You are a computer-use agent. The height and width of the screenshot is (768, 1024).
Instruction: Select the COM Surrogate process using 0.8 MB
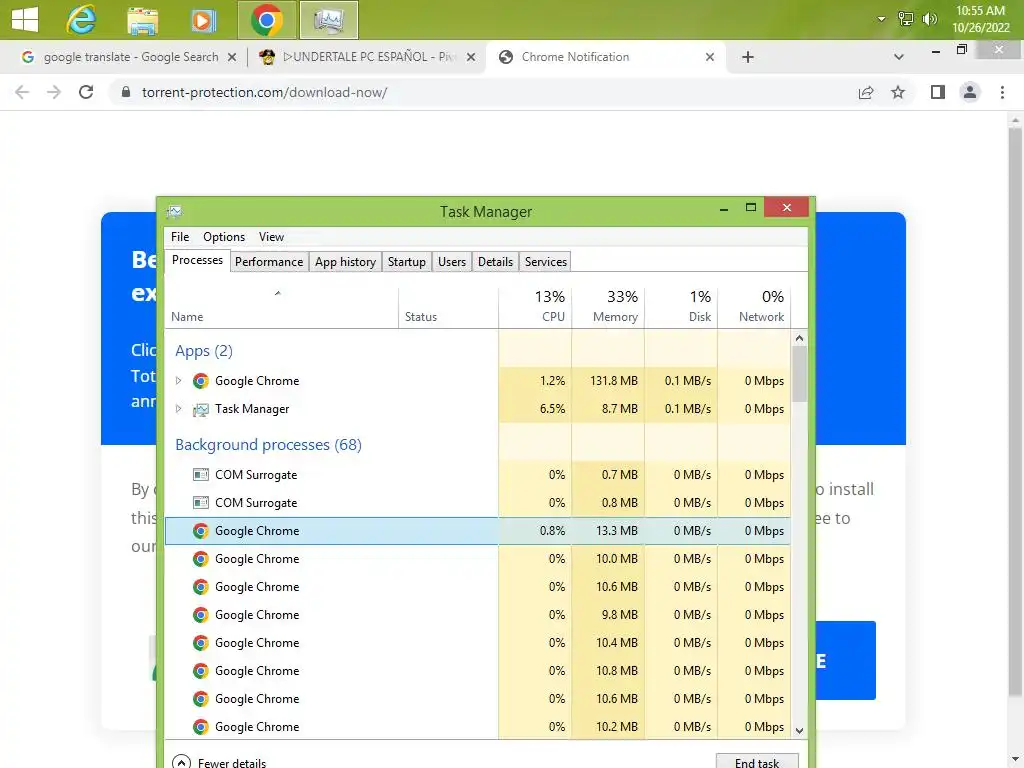[x=478, y=503]
